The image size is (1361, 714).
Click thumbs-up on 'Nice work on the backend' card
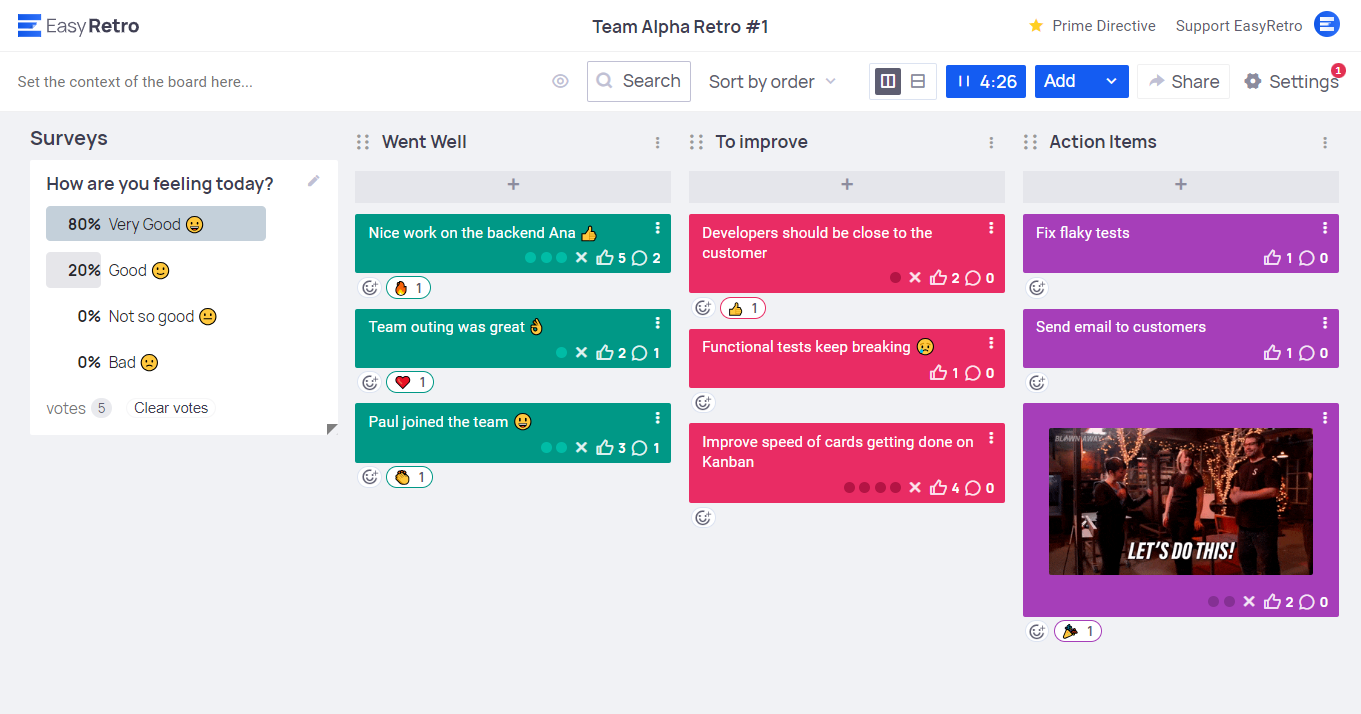[604, 258]
